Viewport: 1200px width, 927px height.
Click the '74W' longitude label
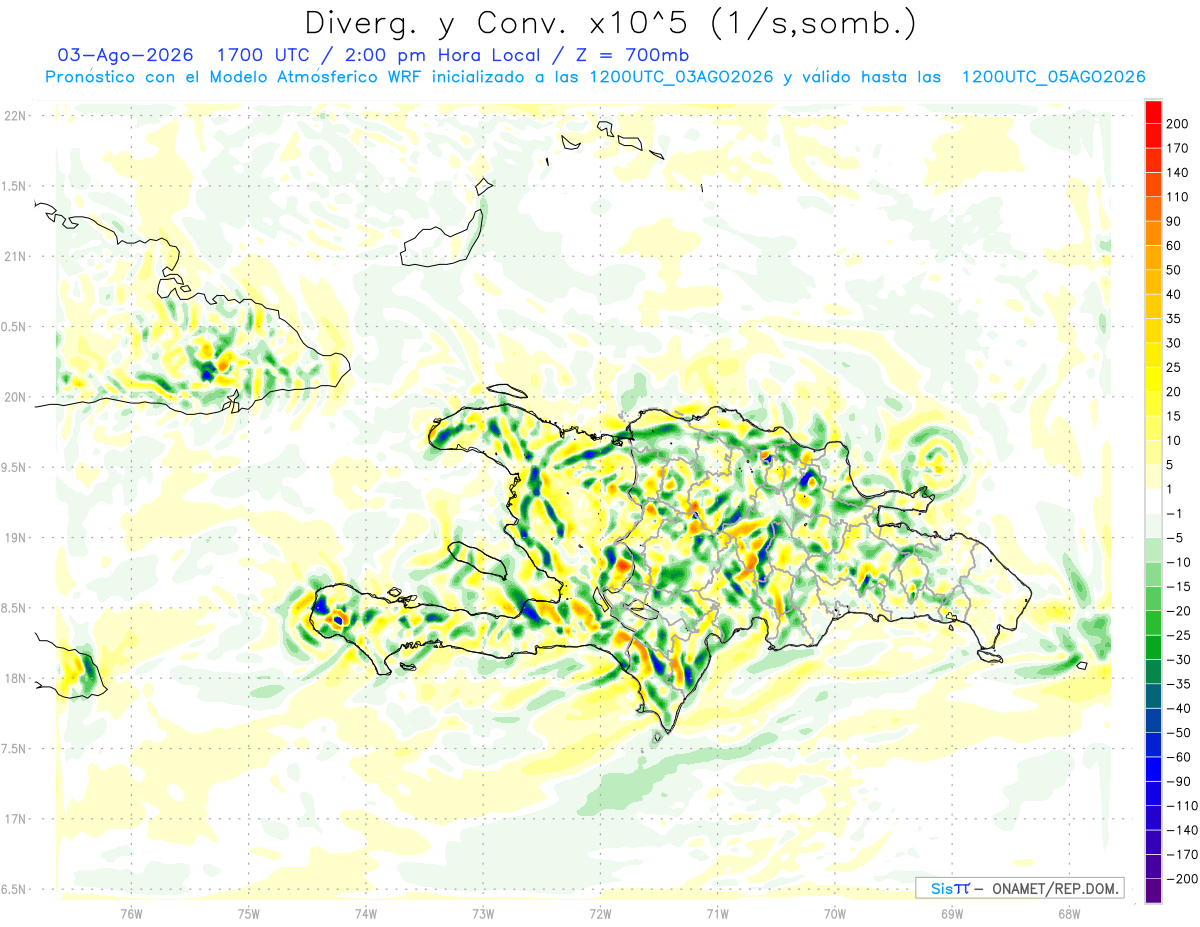[365, 914]
